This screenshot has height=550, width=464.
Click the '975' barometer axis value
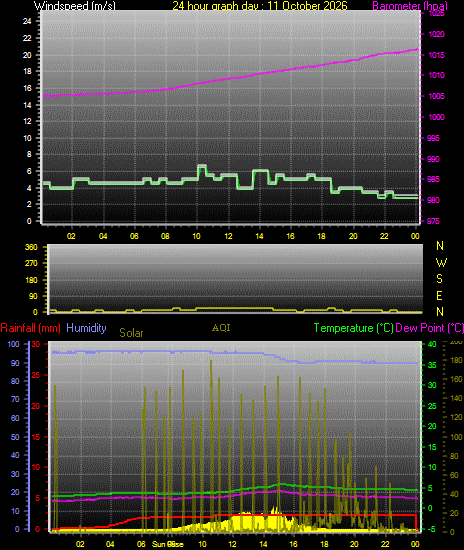[433, 221]
